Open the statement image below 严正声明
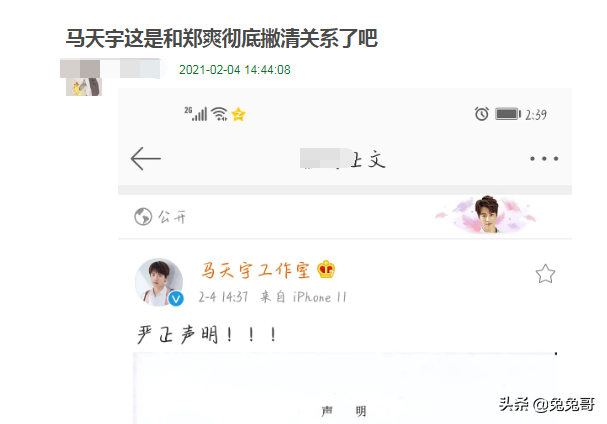 point(345,388)
